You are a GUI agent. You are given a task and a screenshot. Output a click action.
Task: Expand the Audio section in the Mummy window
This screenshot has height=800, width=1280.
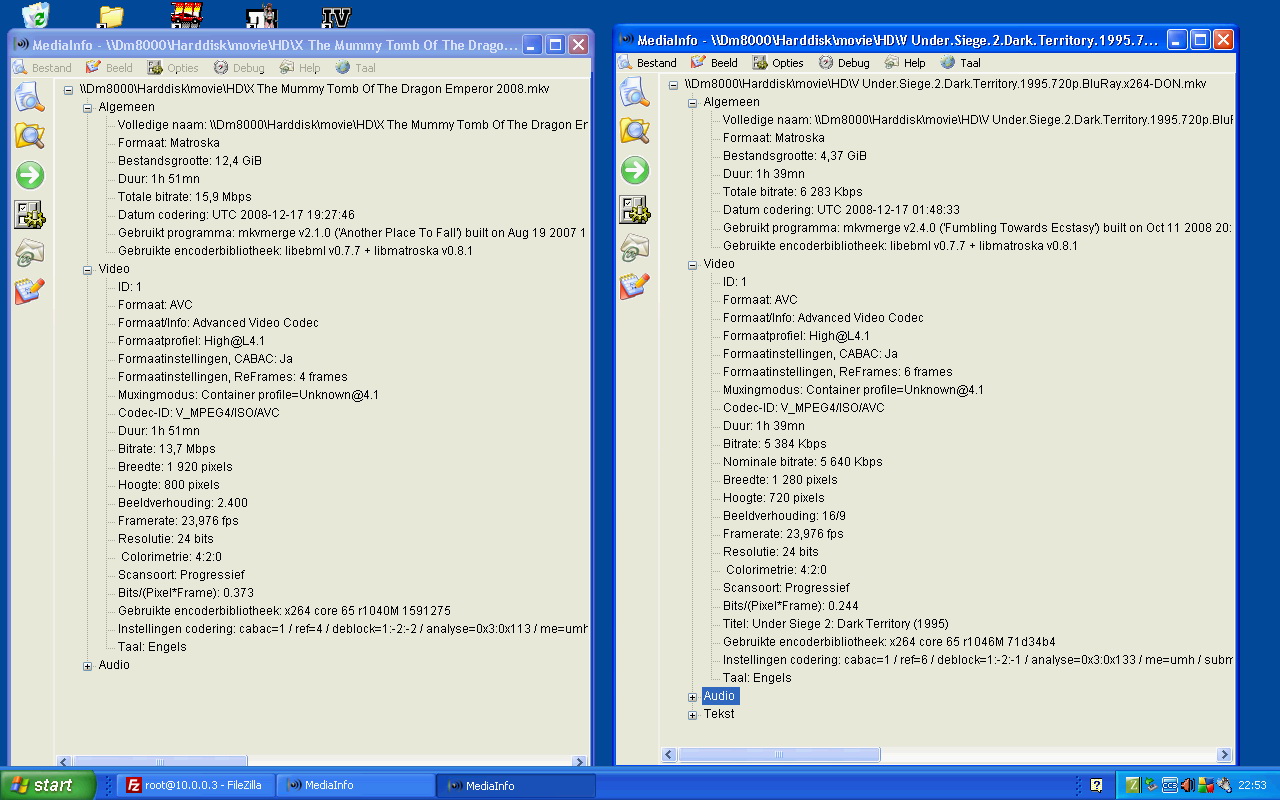pyautogui.click(x=87, y=665)
